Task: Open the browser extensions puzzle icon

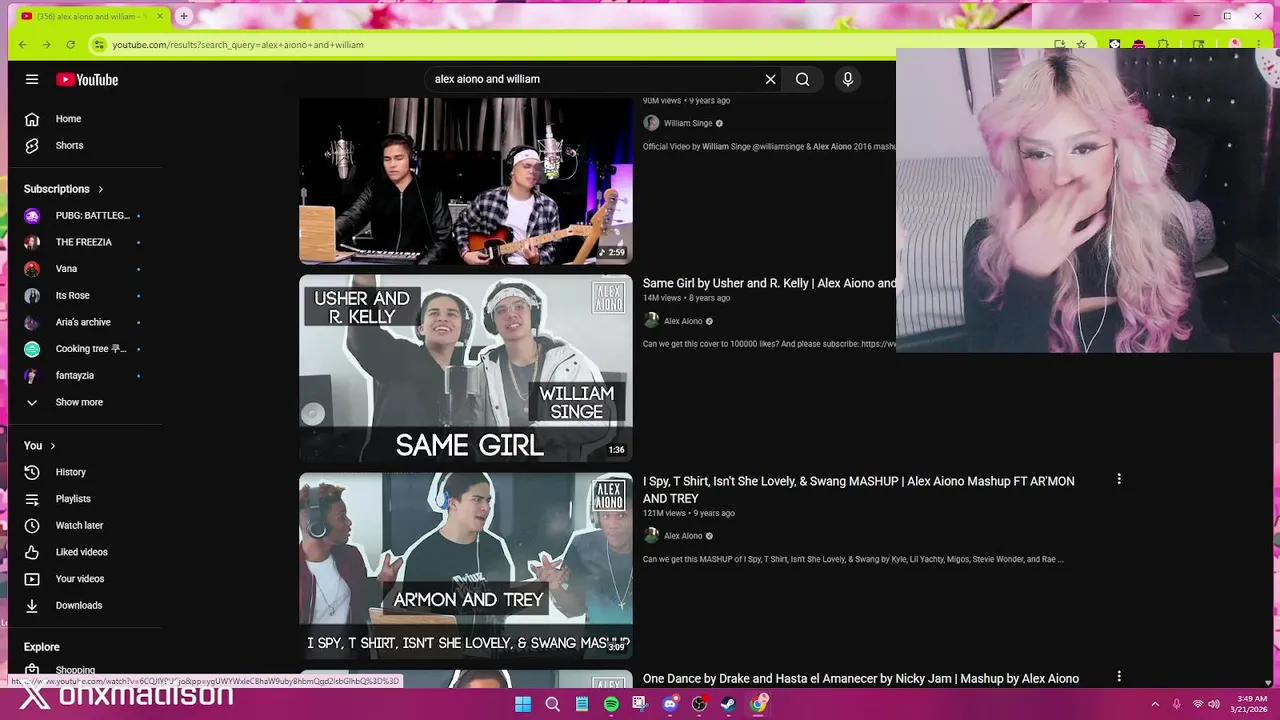Action: coord(1163,44)
